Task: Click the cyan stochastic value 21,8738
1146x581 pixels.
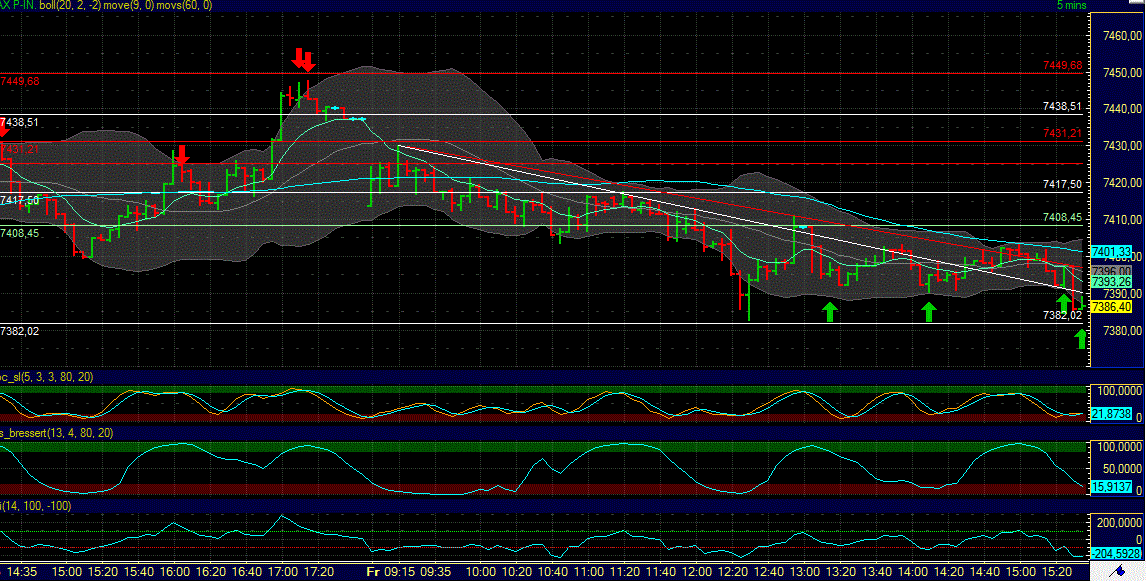Action: 1113,414
